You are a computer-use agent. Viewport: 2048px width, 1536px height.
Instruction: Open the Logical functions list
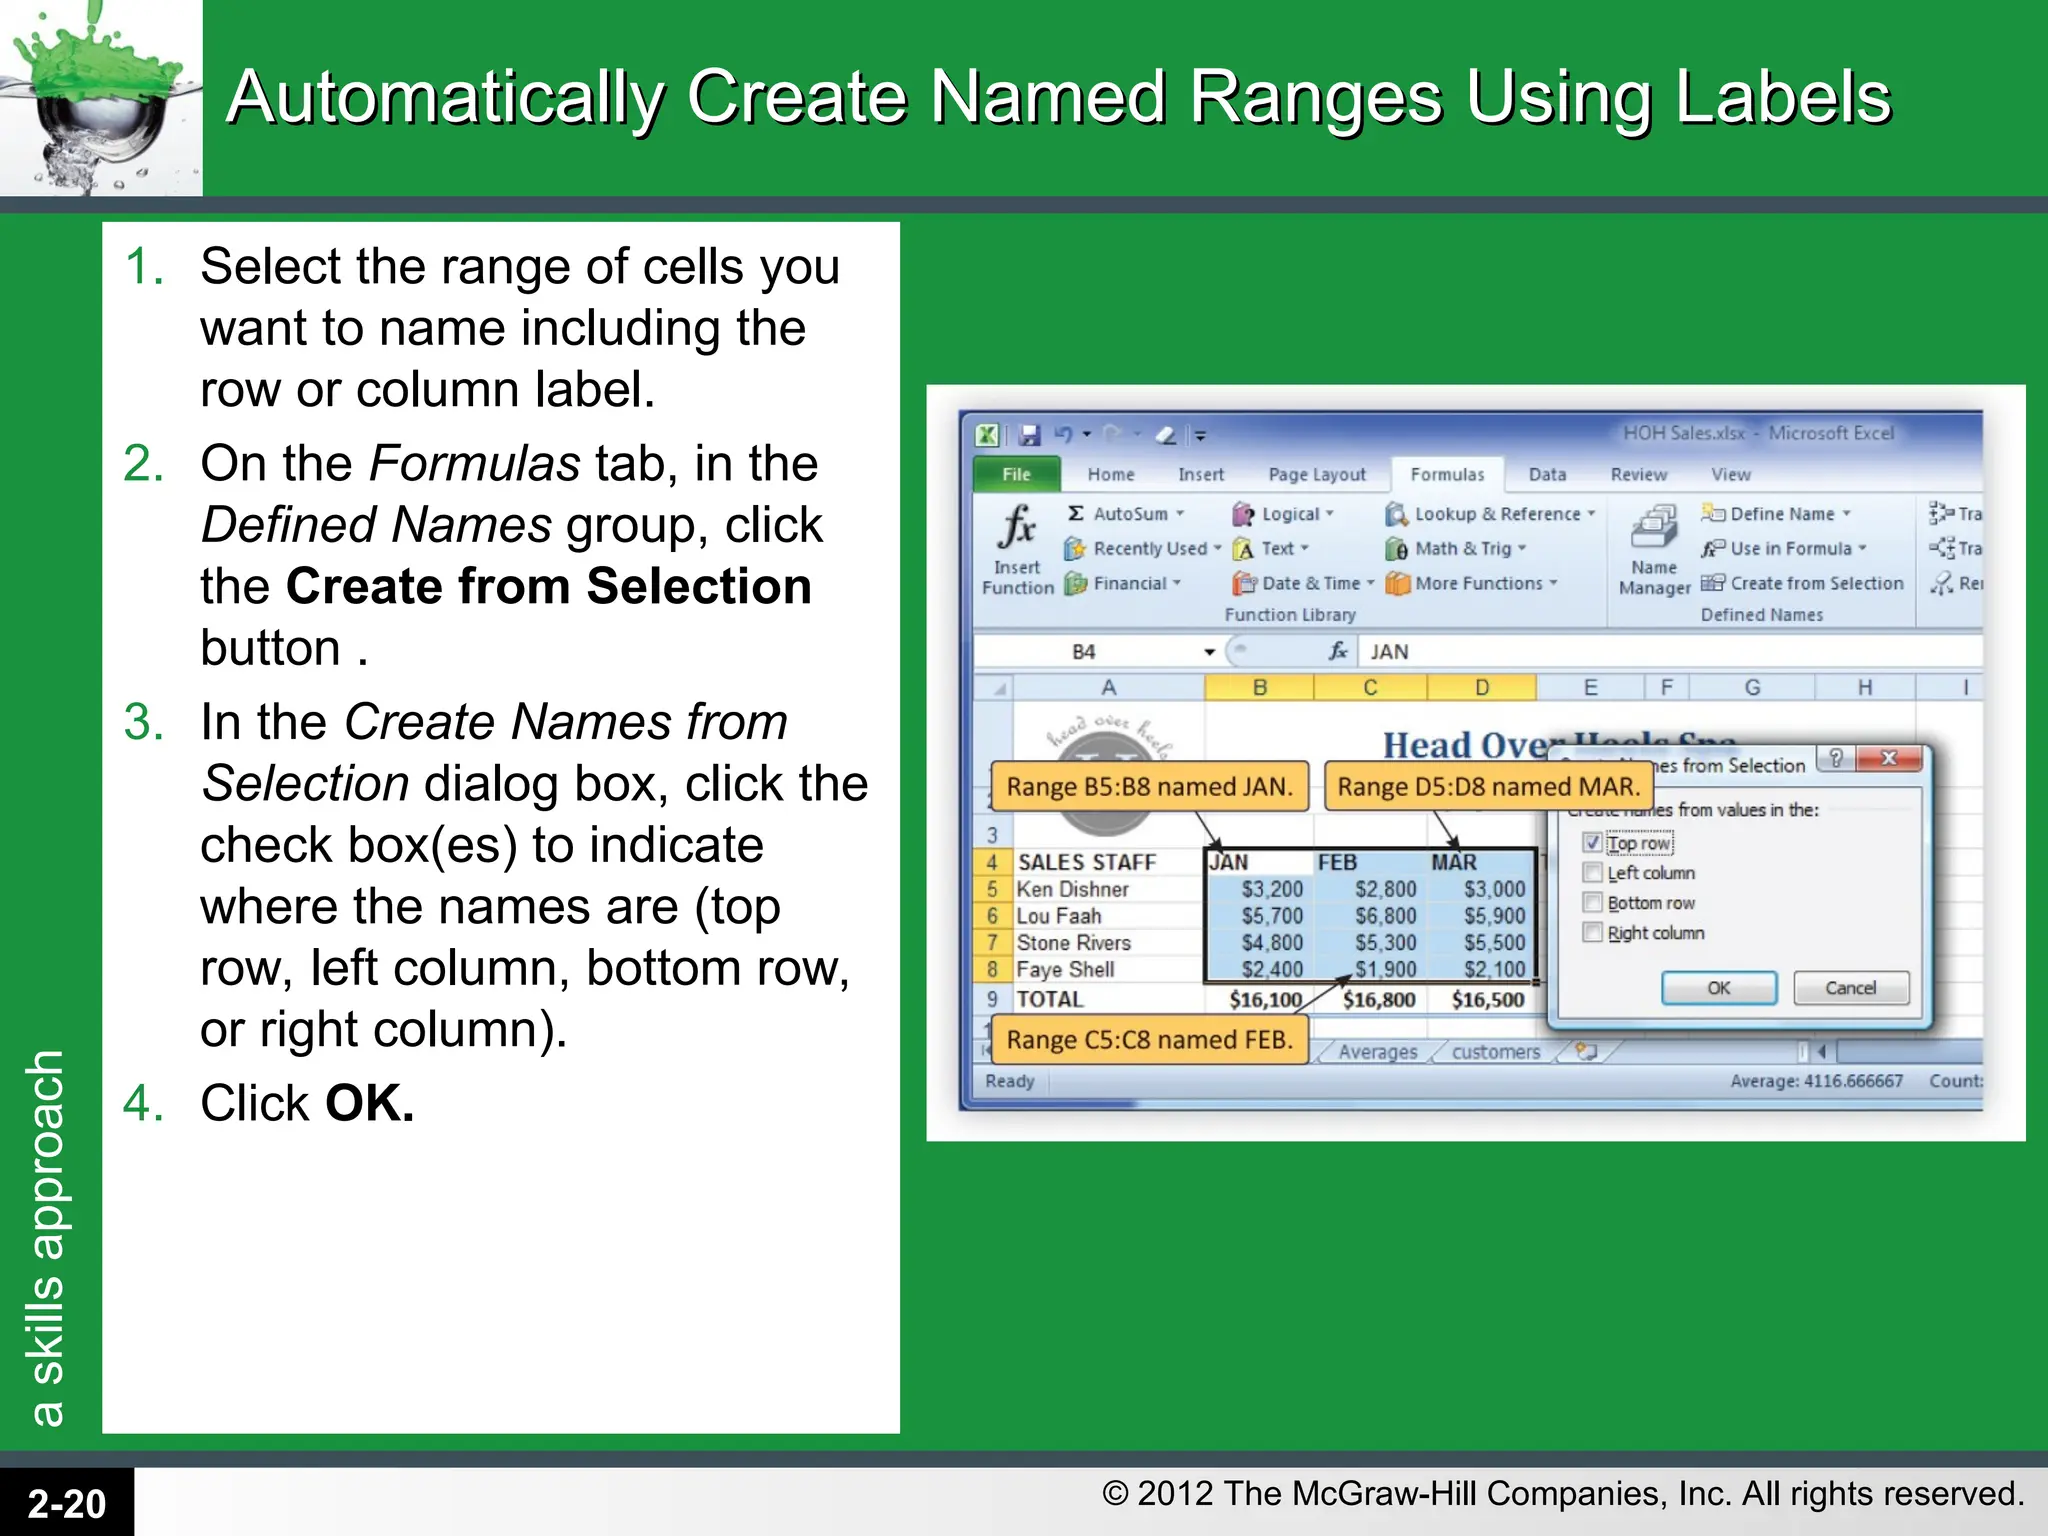click(x=1284, y=514)
